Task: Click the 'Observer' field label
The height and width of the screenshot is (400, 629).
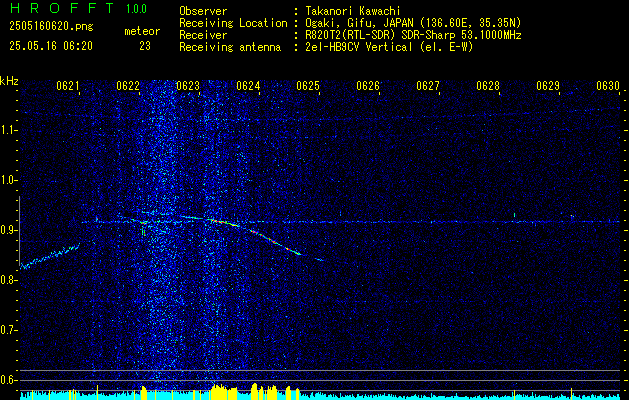Action: click(x=203, y=11)
